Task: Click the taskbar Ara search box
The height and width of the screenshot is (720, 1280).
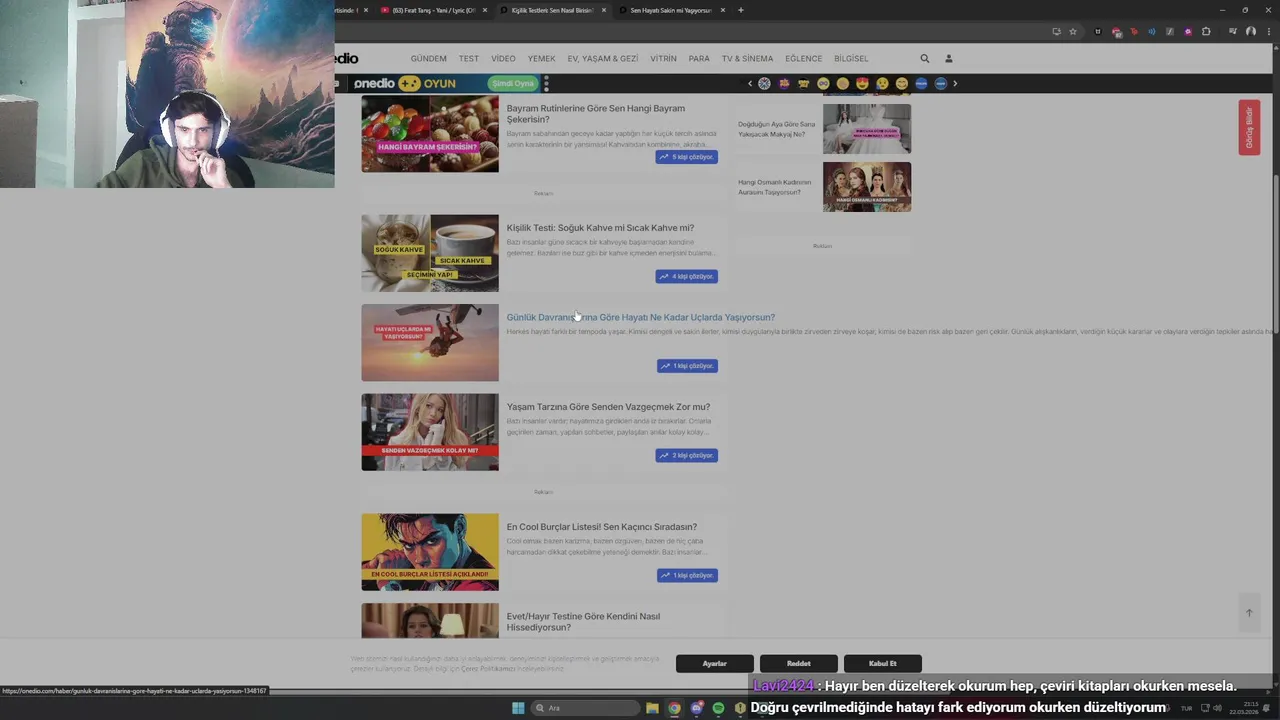Action: pos(585,708)
